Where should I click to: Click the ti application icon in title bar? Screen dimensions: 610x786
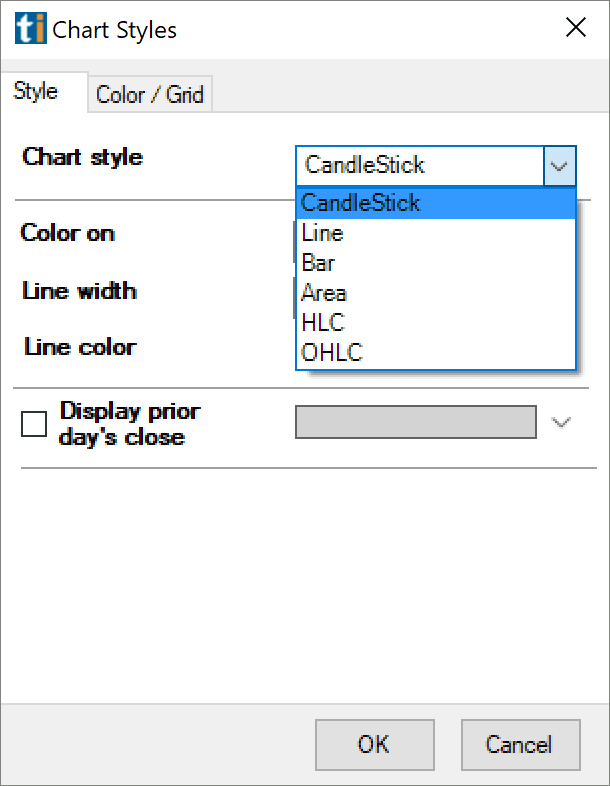click(31, 29)
